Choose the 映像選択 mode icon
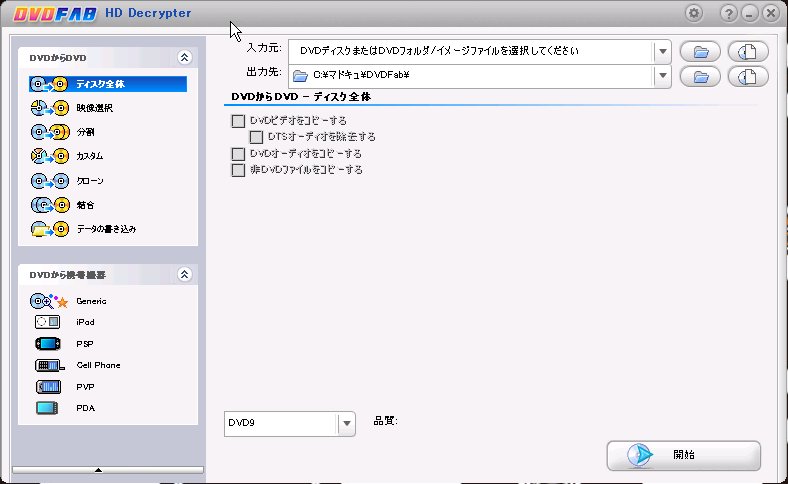The height and width of the screenshot is (484, 788). tap(49, 108)
